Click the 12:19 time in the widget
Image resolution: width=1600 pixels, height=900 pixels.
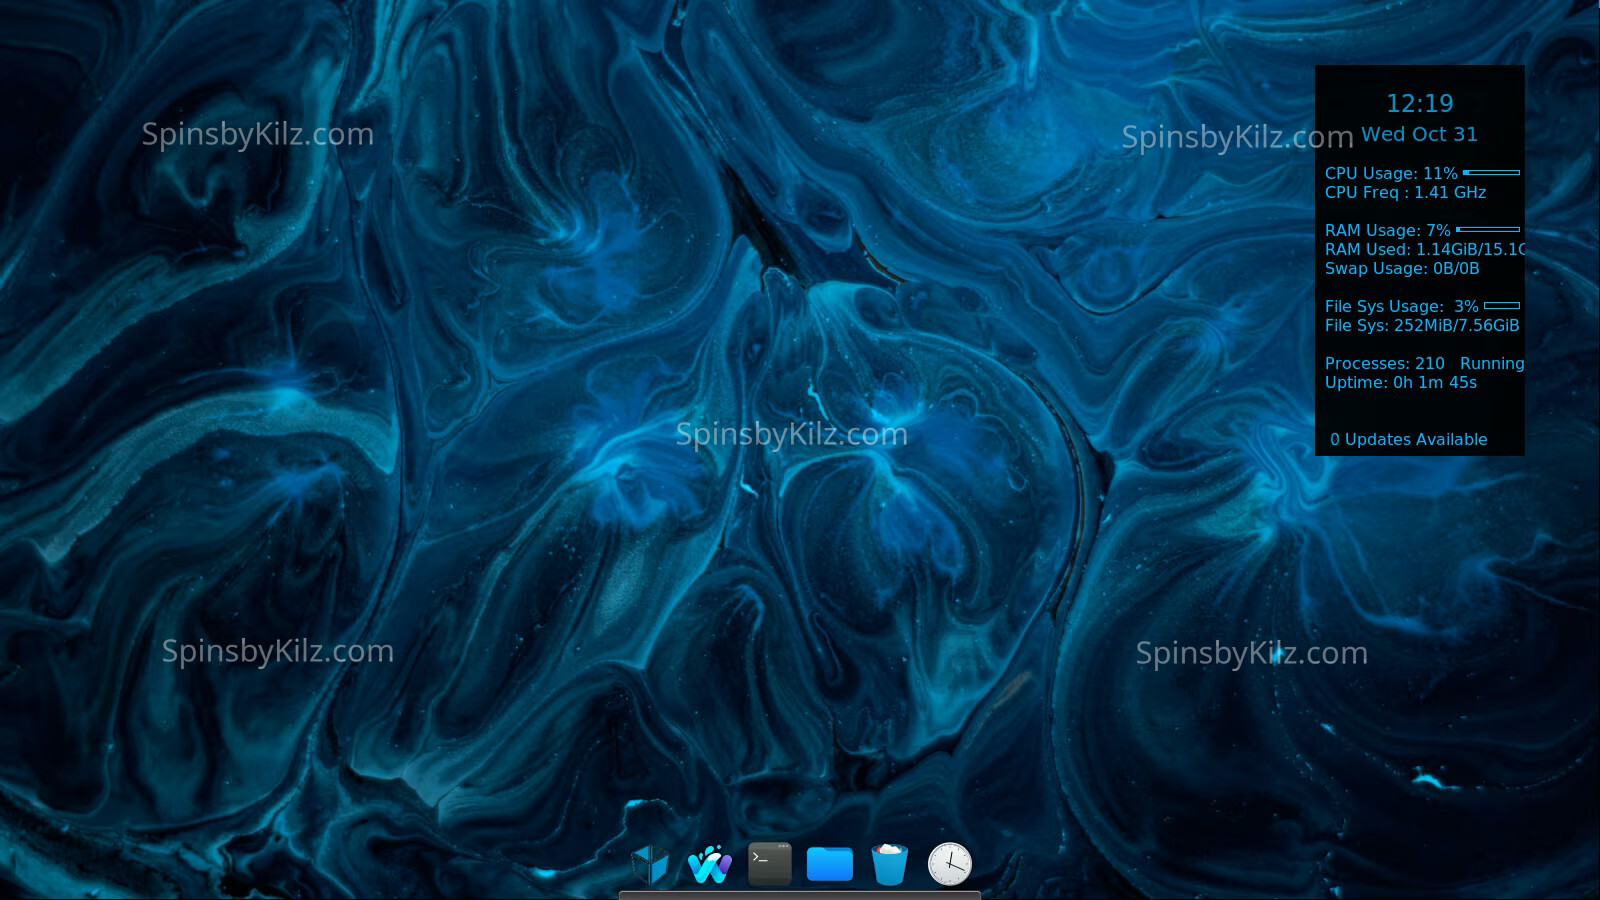(x=1419, y=104)
